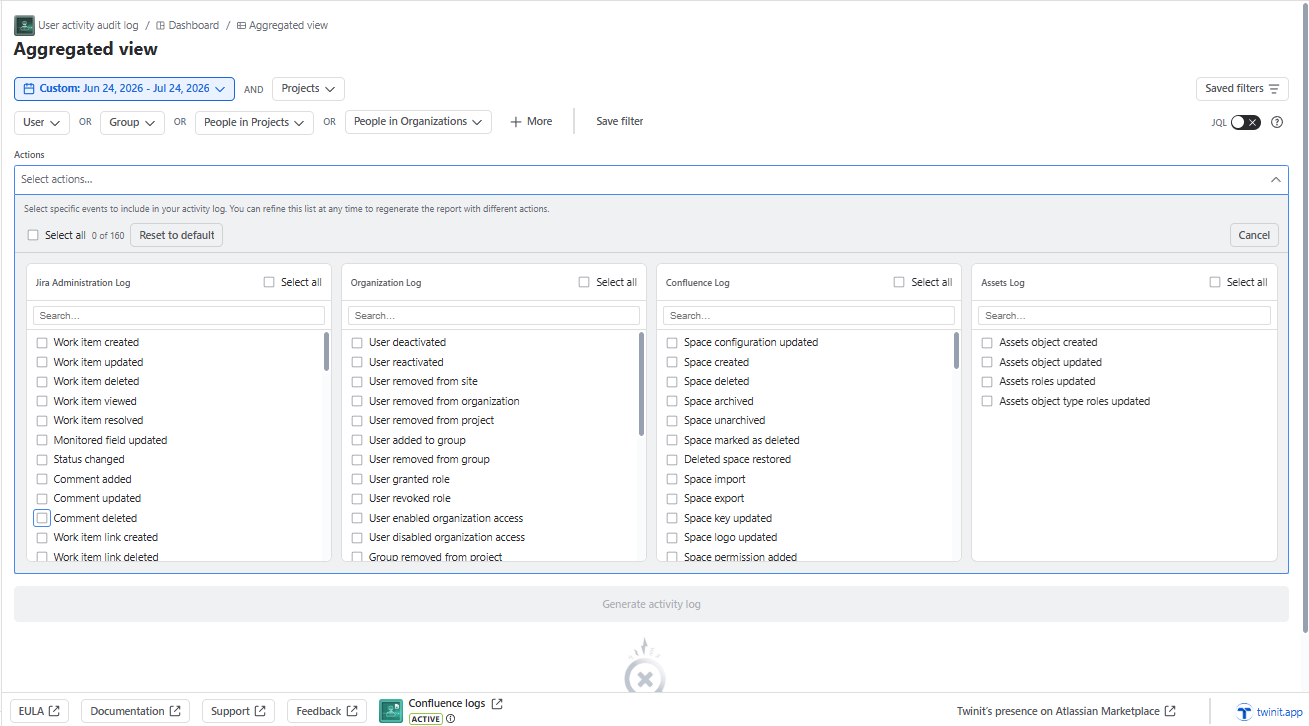The width and height of the screenshot is (1309, 726).
Task: Open the Custom date range dropdown
Action: pos(124,89)
